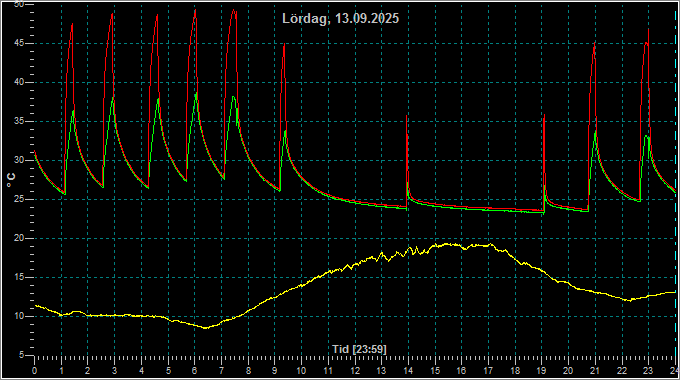The height and width of the screenshot is (380, 680).
Task: Click the y-axis value label '10'
Action: [19, 316]
